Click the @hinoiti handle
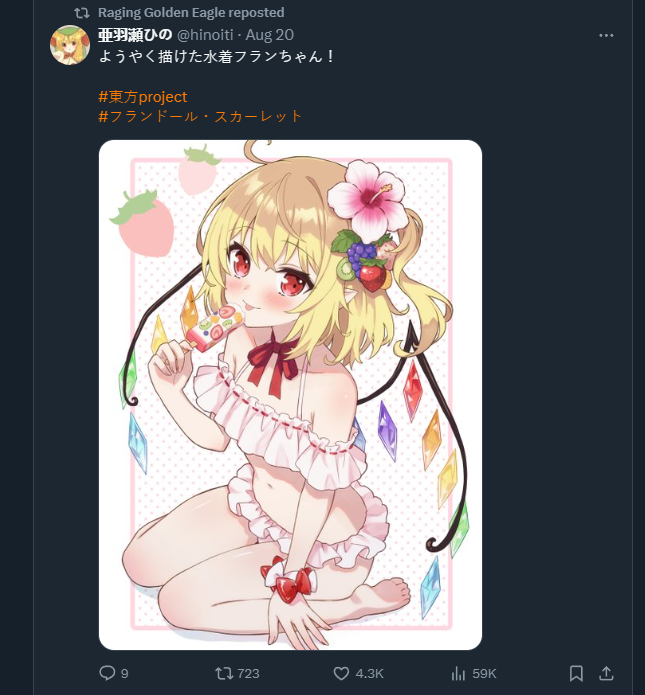Viewport: 645px width, 695px height. click(205, 35)
